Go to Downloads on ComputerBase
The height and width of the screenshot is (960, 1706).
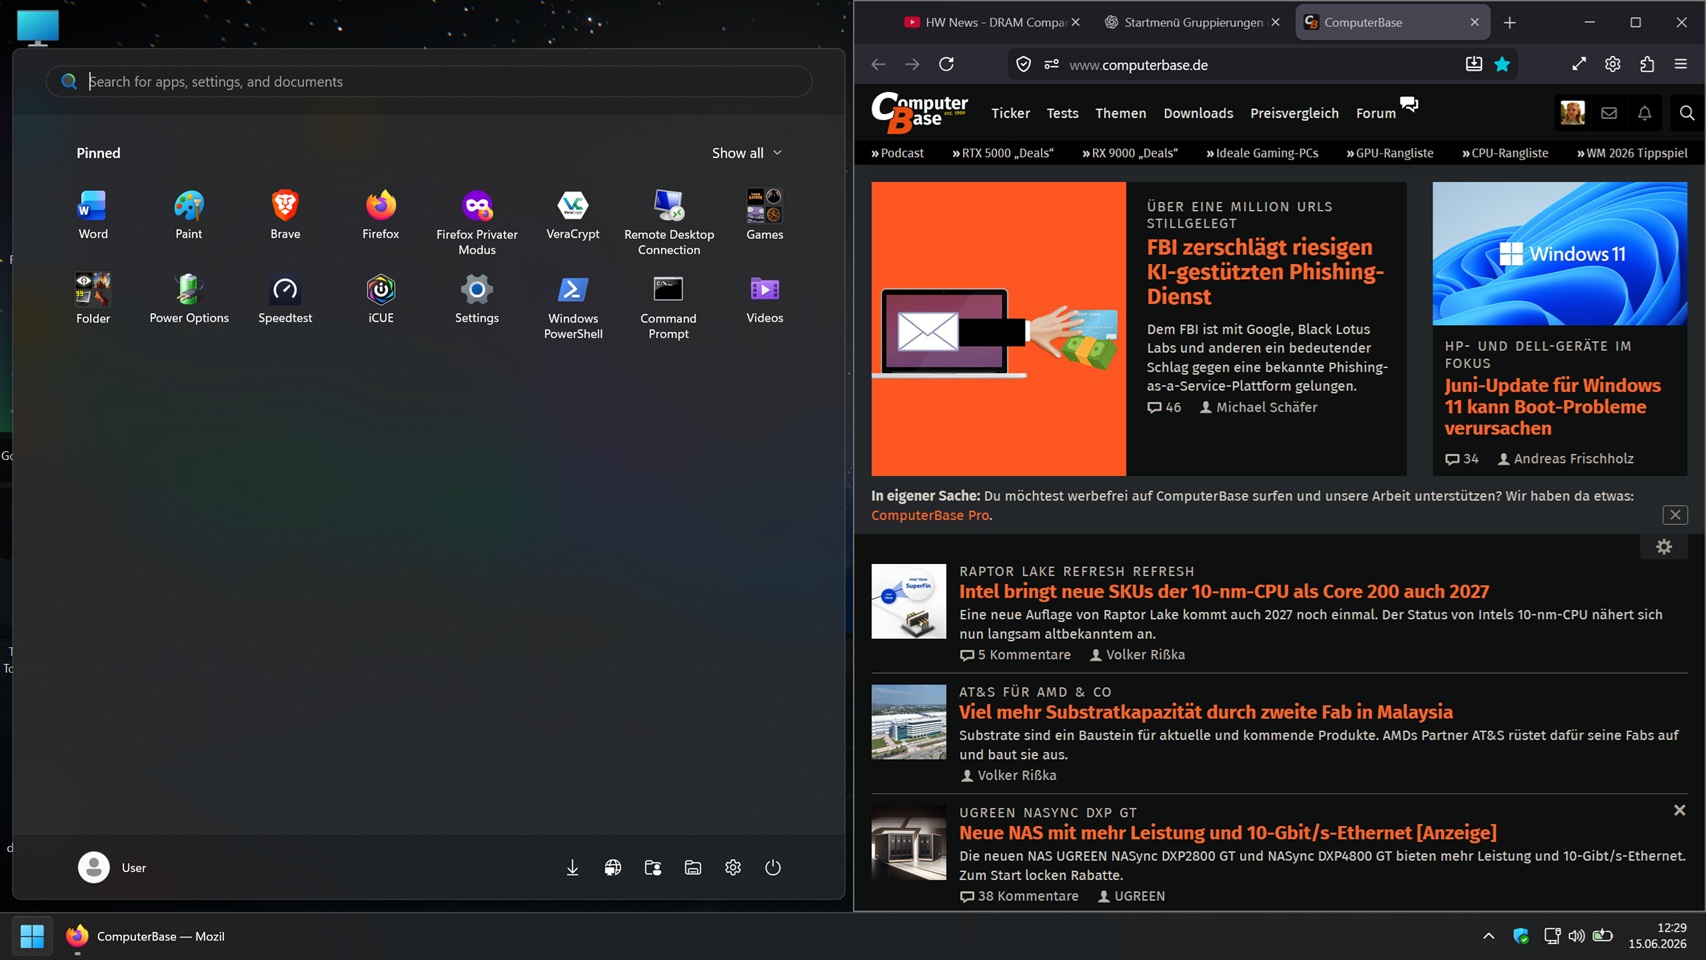click(x=1198, y=113)
